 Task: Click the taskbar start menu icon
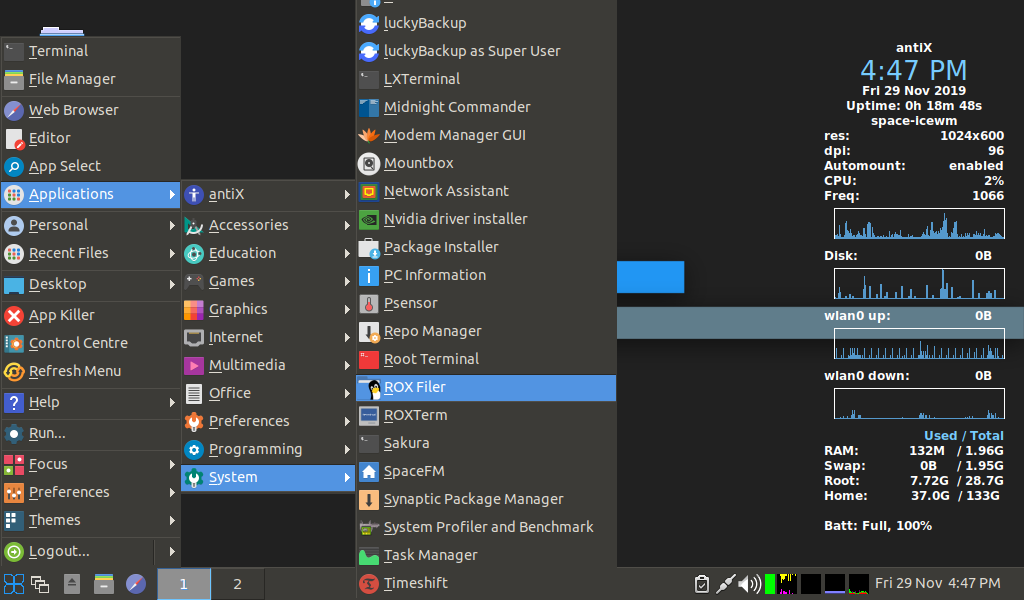14,584
